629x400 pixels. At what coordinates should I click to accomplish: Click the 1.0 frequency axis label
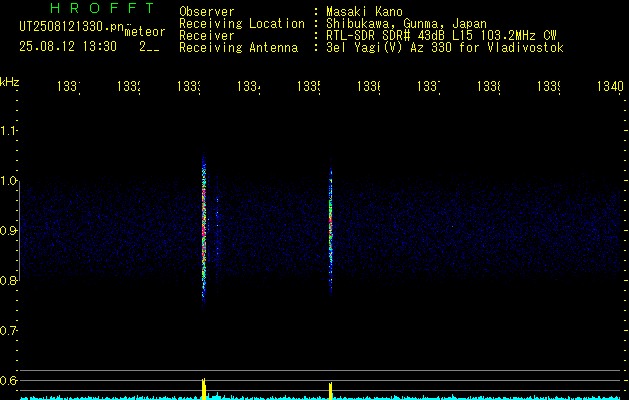click(x=8, y=181)
